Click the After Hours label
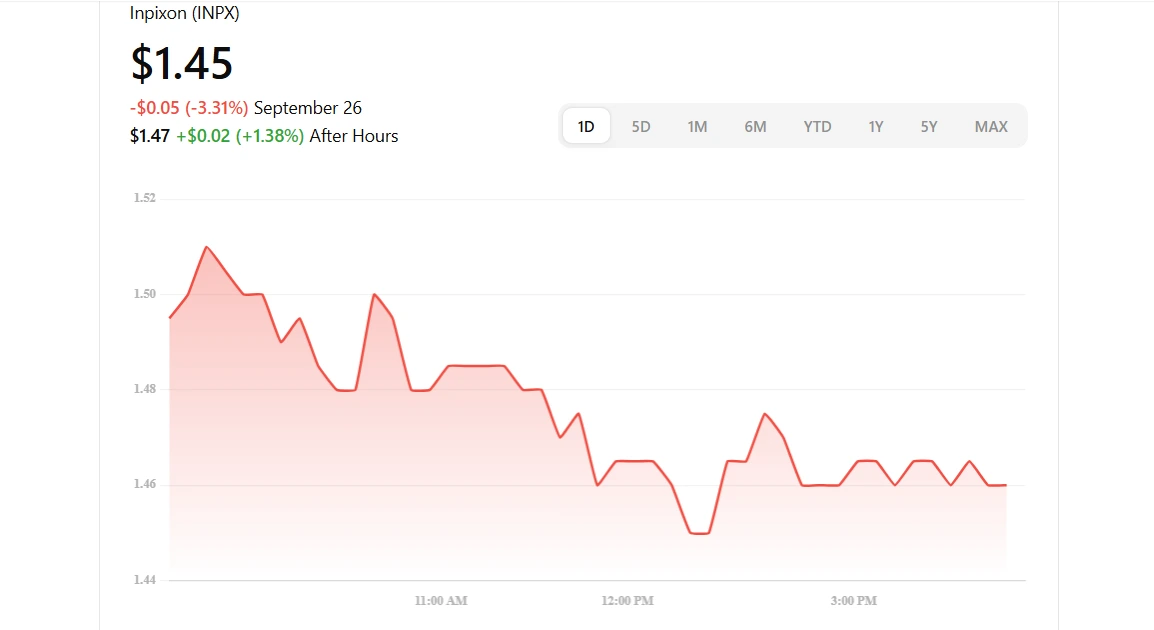1154x630 pixels. (354, 136)
